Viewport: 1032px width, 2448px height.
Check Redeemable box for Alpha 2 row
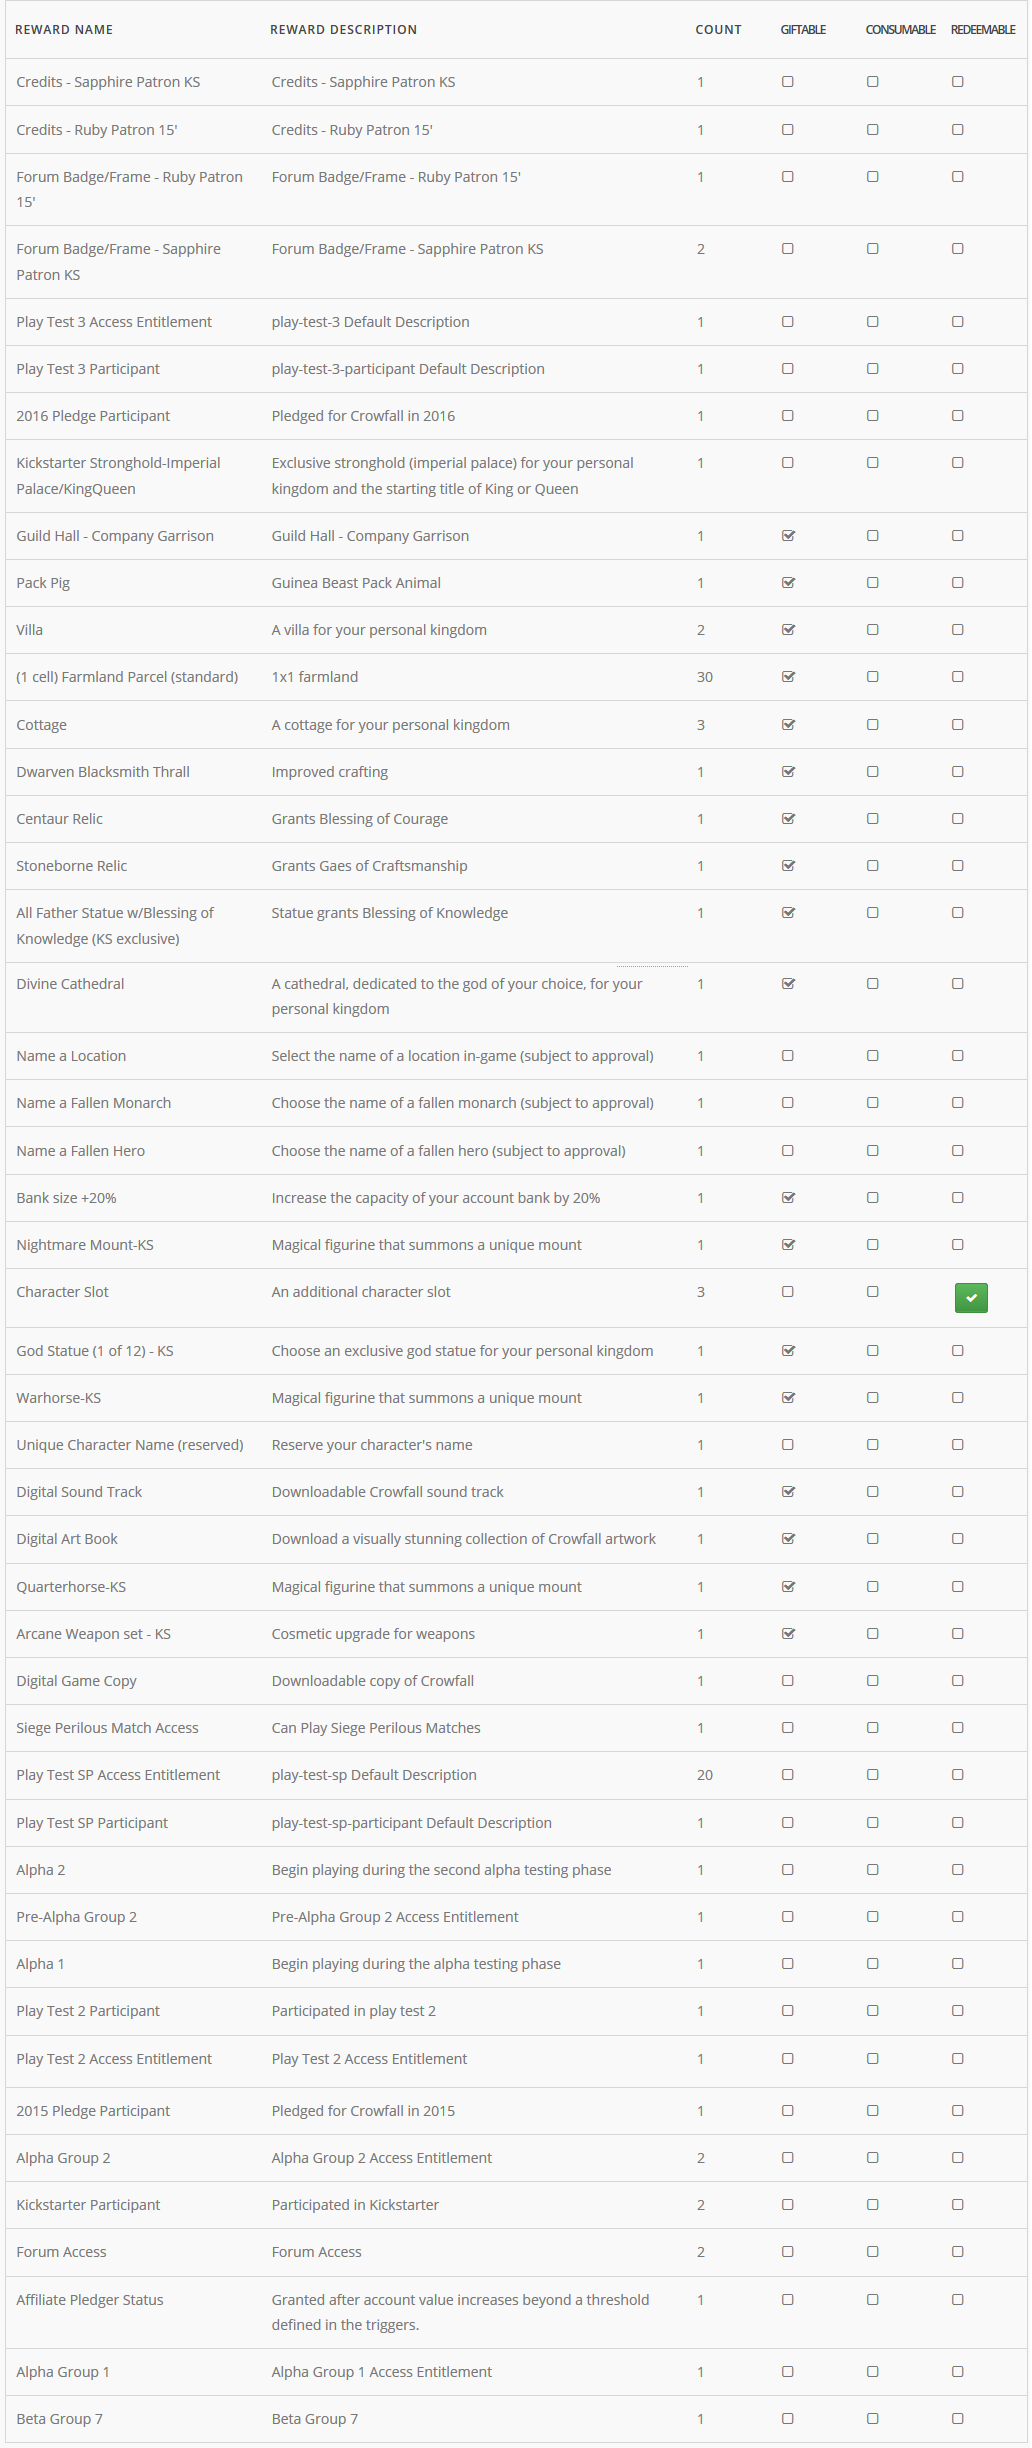point(958,1869)
